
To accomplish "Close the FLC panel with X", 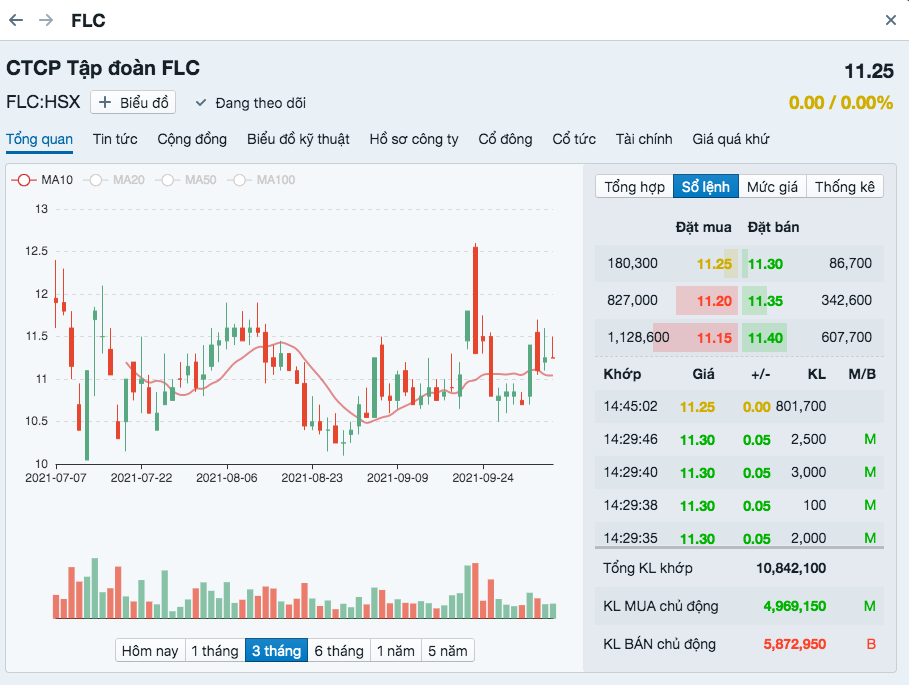I will pos(891,20).
